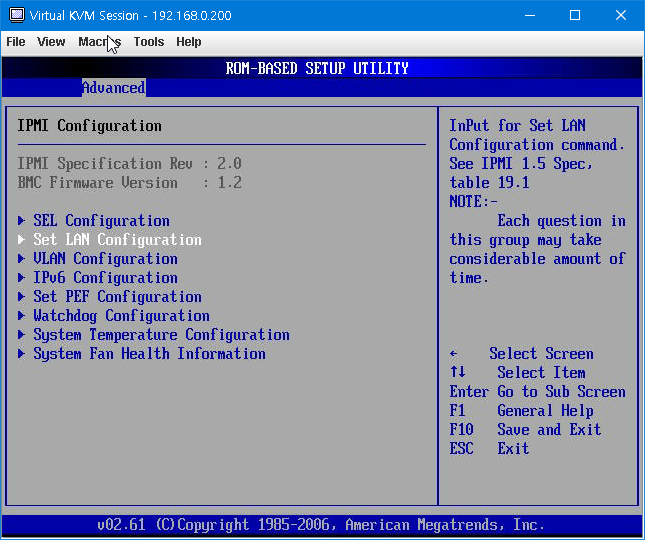Viewport: 645px width, 540px height.
Task: Click the Select Item arrows hint
Action: pyautogui.click(x=517, y=373)
